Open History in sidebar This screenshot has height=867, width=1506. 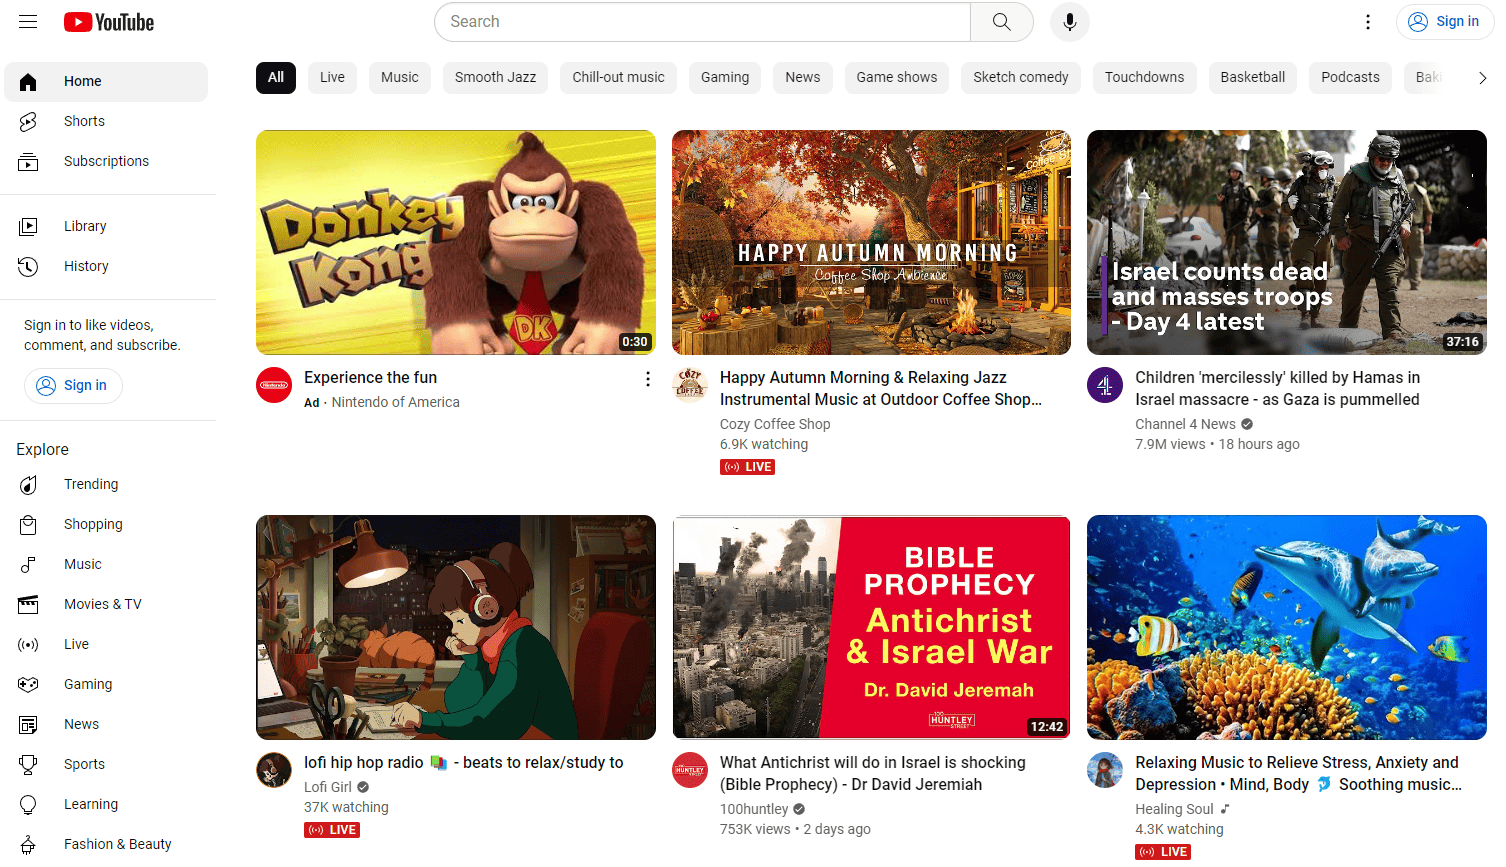click(106, 266)
